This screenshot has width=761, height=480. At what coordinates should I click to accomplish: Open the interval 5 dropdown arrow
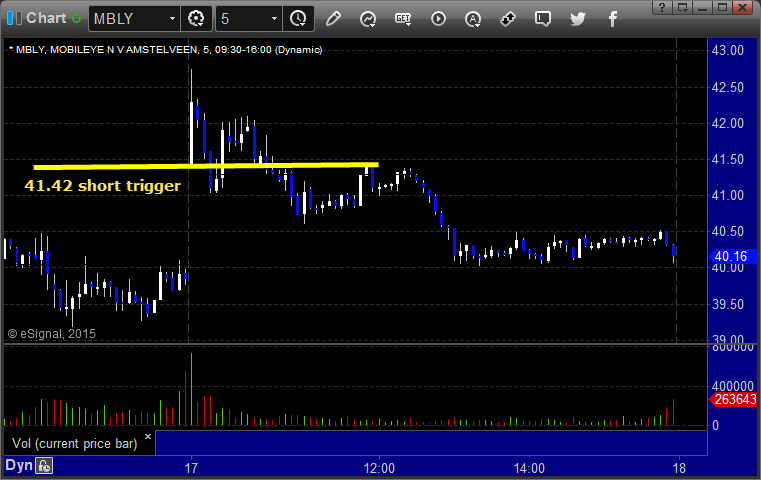[x=274, y=18]
